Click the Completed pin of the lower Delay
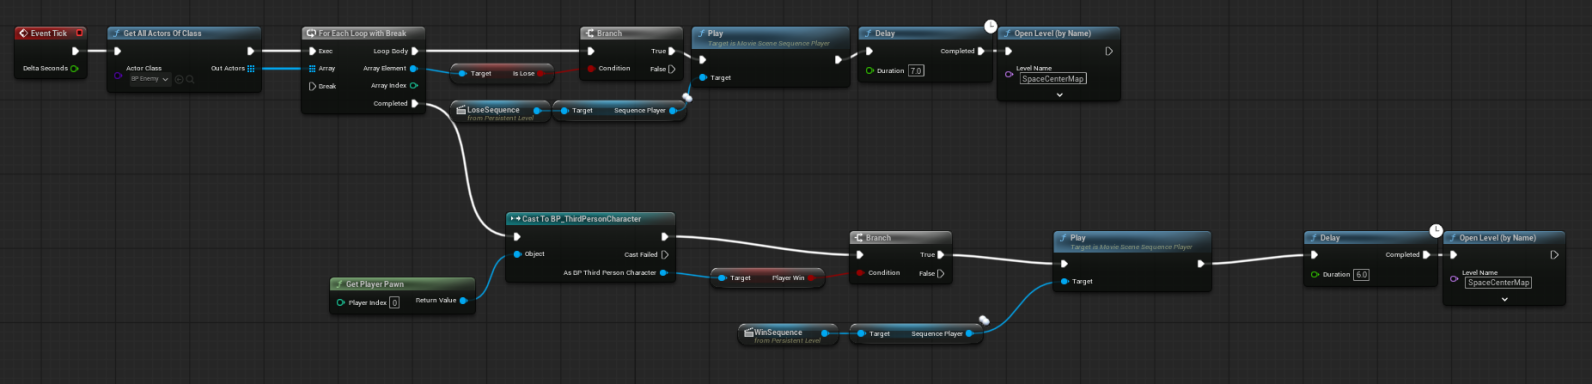The width and height of the screenshot is (1592, 384). (1426, 255)
